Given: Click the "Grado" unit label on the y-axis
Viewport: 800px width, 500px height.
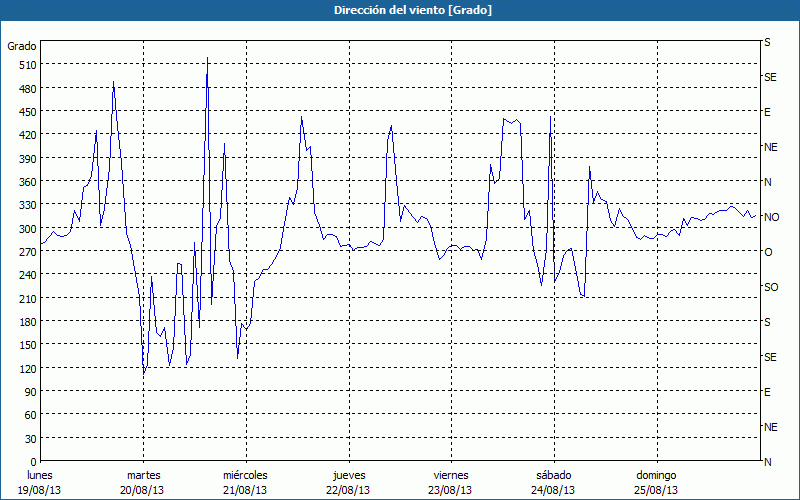Looking at the screenshot, I should [x=22, y=46].
